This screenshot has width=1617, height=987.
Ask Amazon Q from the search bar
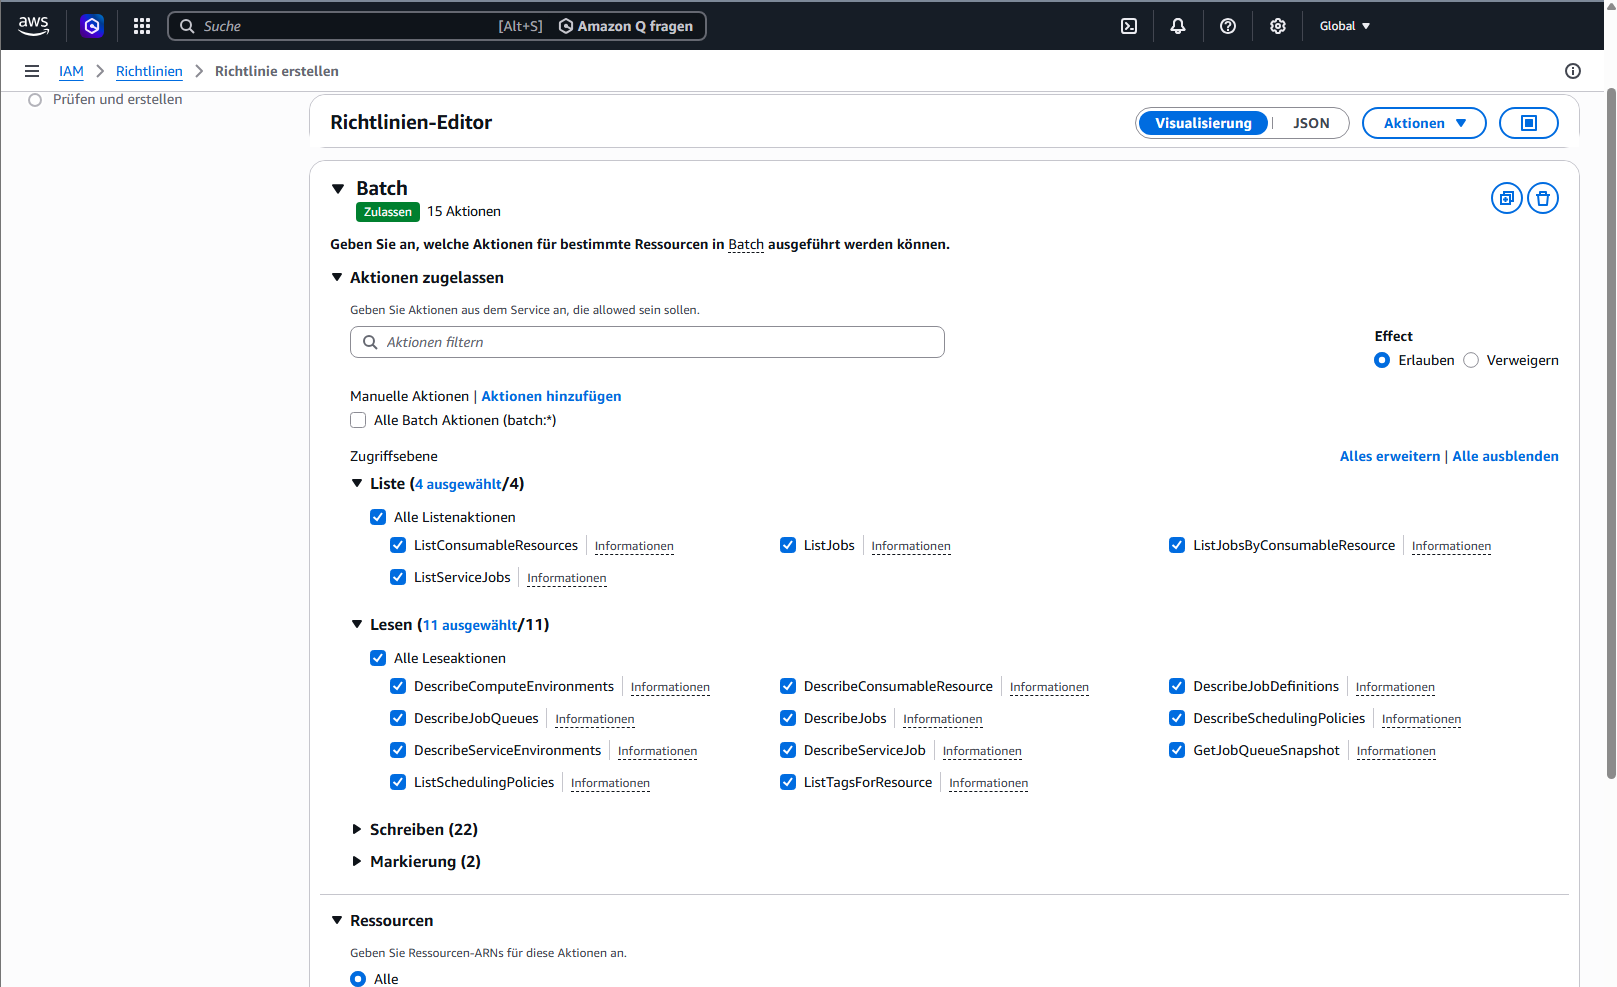coord(626,26)
